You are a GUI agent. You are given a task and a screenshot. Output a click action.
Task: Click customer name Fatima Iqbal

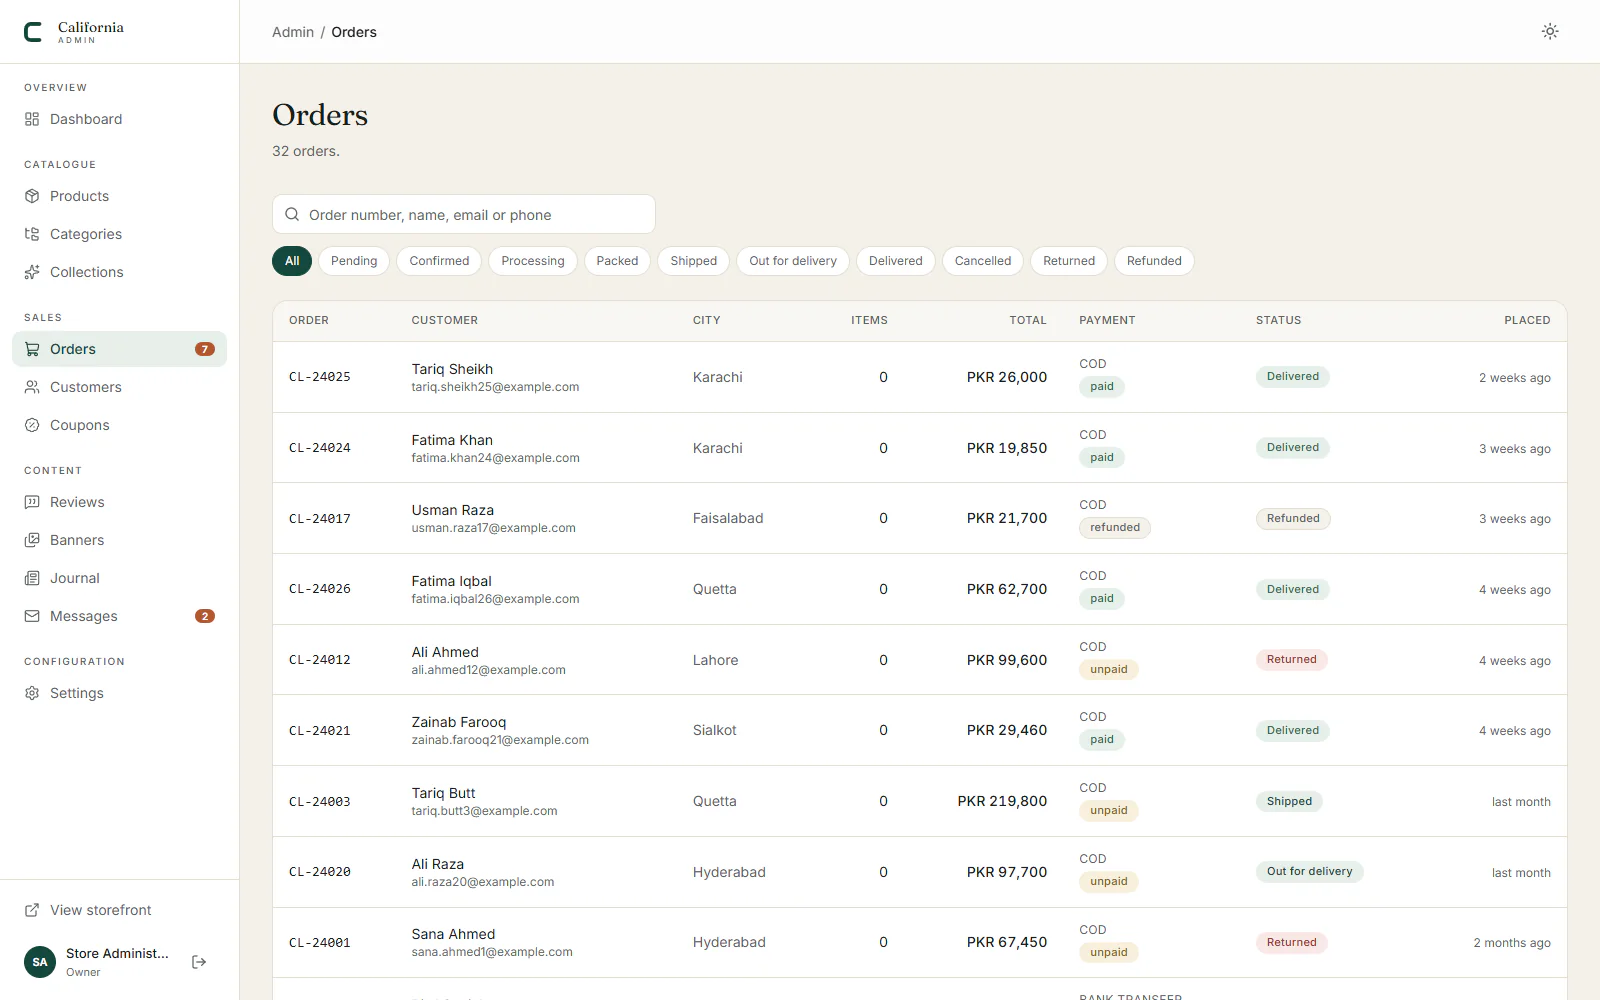(452, 581)
